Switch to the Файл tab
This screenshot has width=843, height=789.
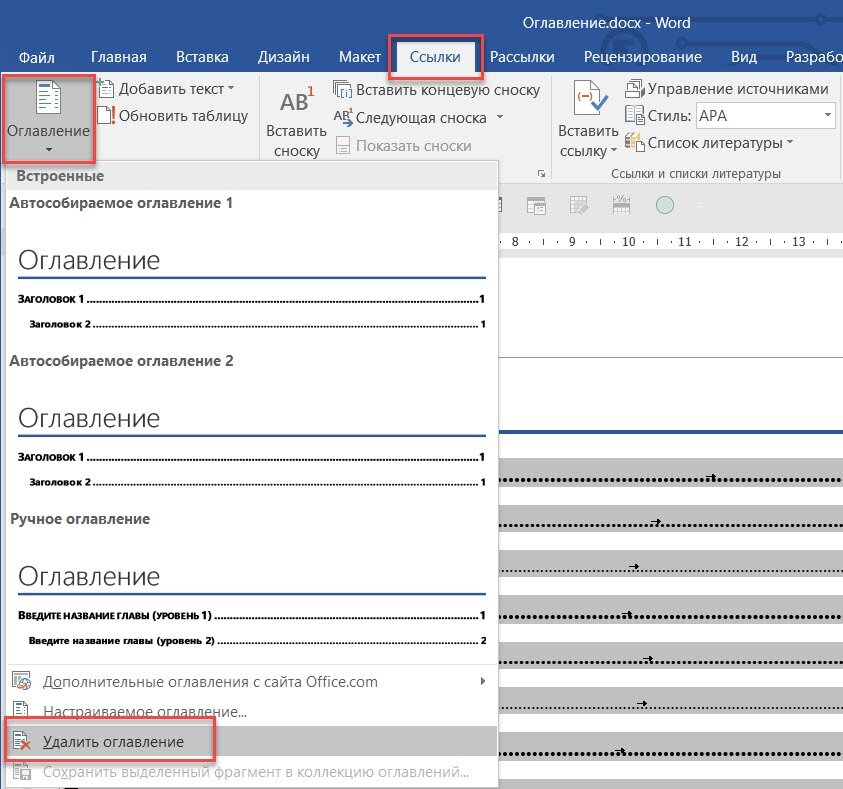click(x=37, y=57)
